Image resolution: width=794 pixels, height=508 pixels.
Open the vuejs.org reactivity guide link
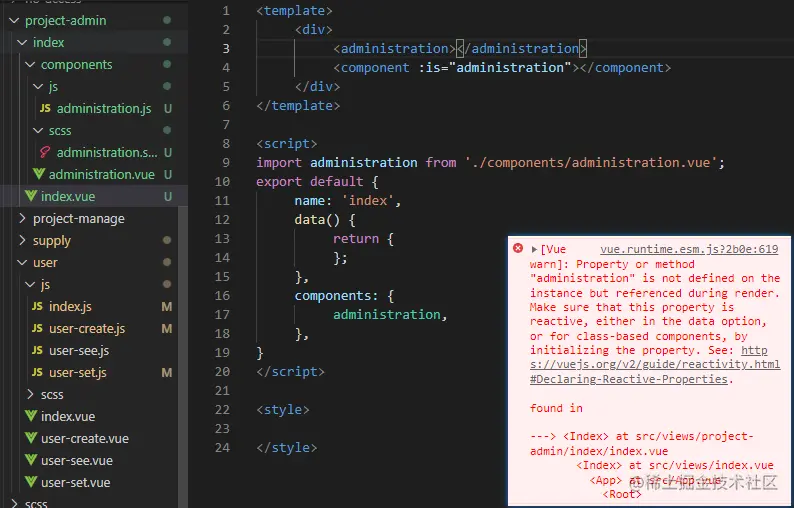pyautogui.click(x=655, y=365)
